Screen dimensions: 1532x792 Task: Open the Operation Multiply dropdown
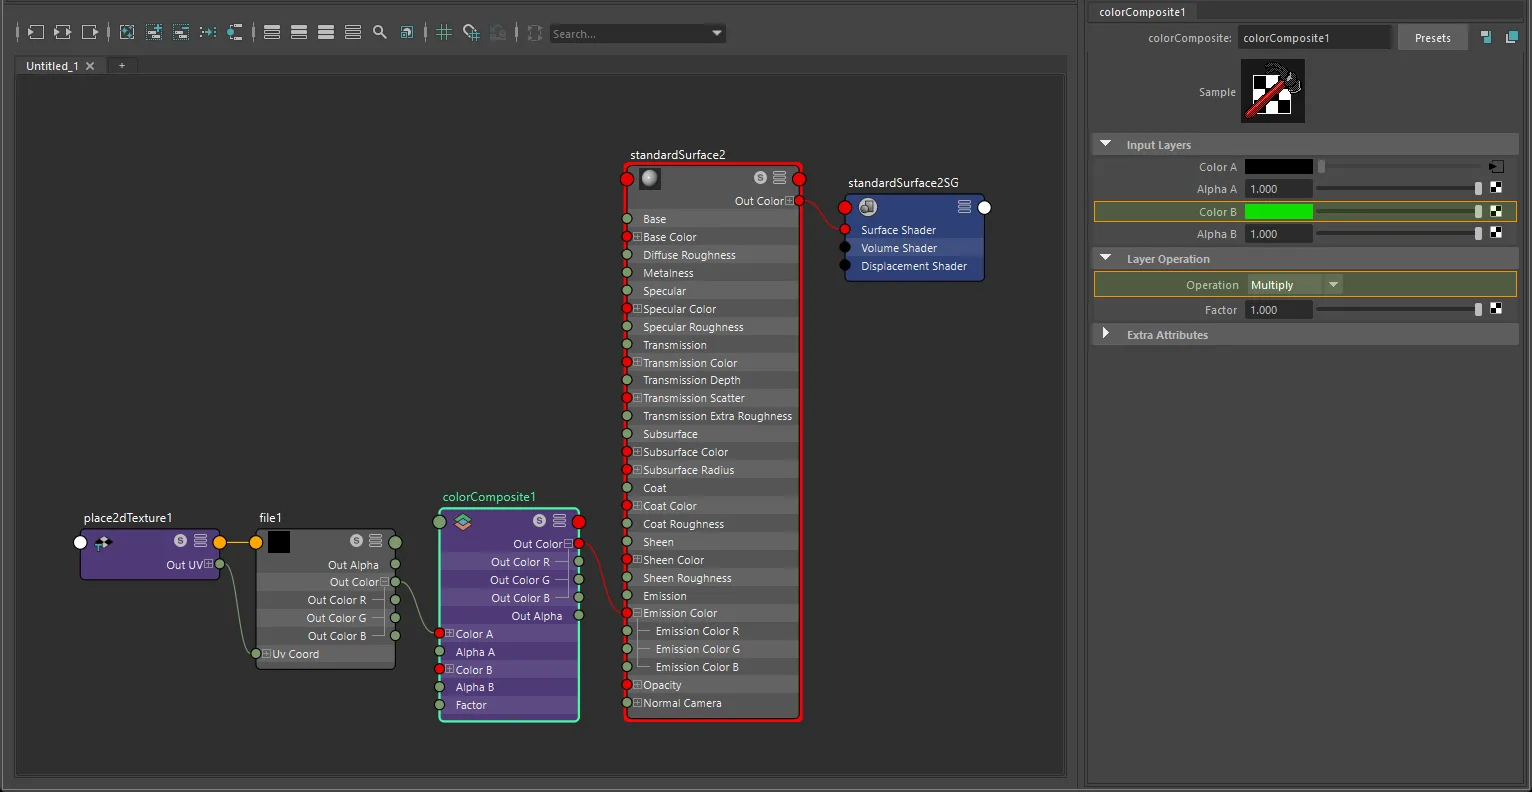pyautogui.click(x=1295, y=285)
